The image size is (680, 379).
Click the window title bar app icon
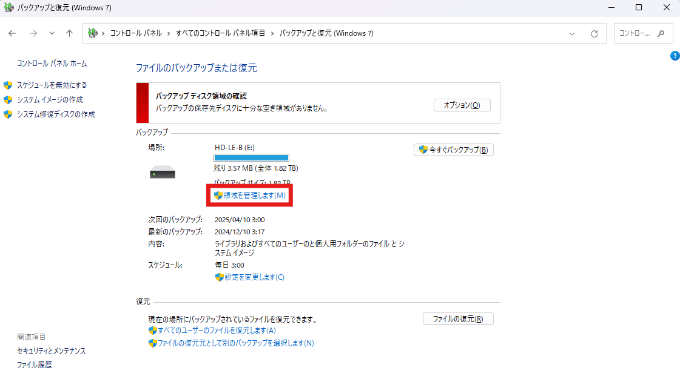(x=9, y=7)
